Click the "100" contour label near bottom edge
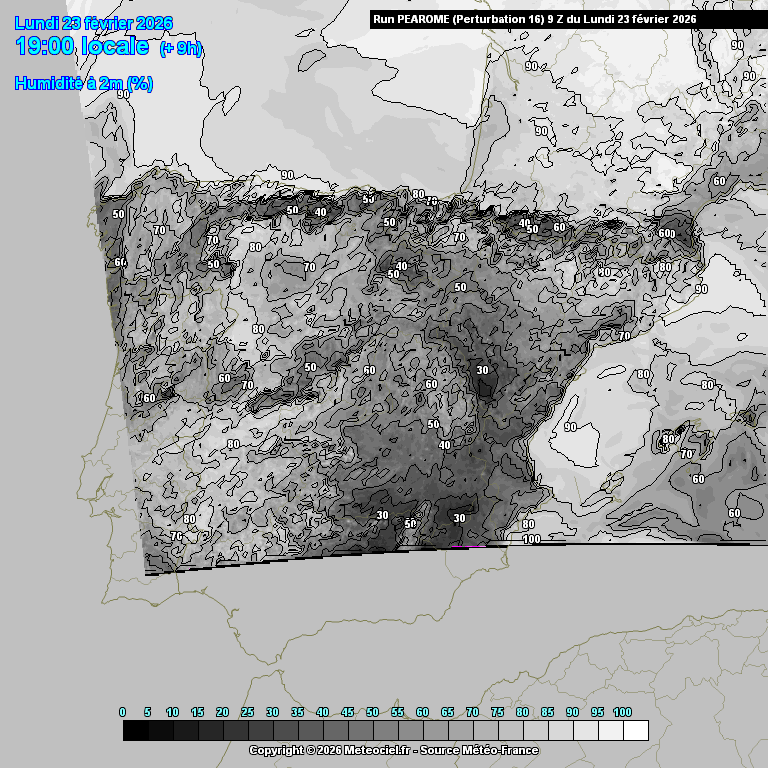Viewport: 768px width, 768px height. click(531, 539)
